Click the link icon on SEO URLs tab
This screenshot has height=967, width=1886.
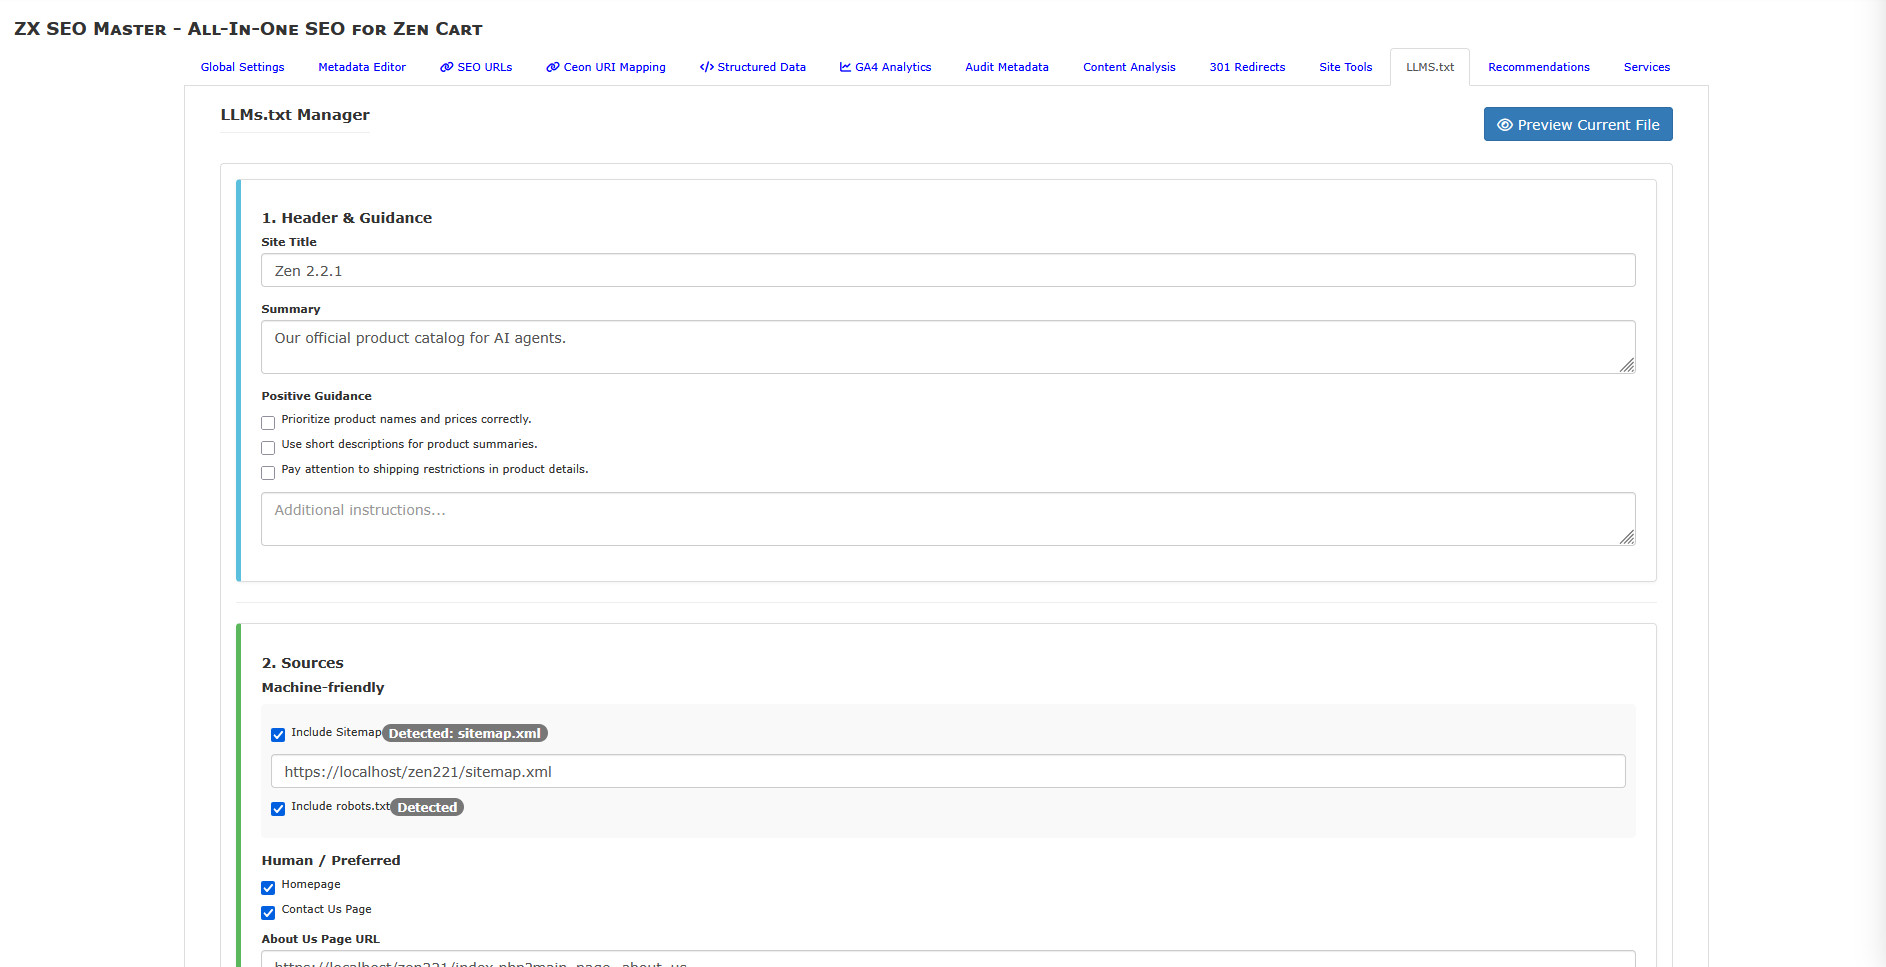(x=446, y=67)
